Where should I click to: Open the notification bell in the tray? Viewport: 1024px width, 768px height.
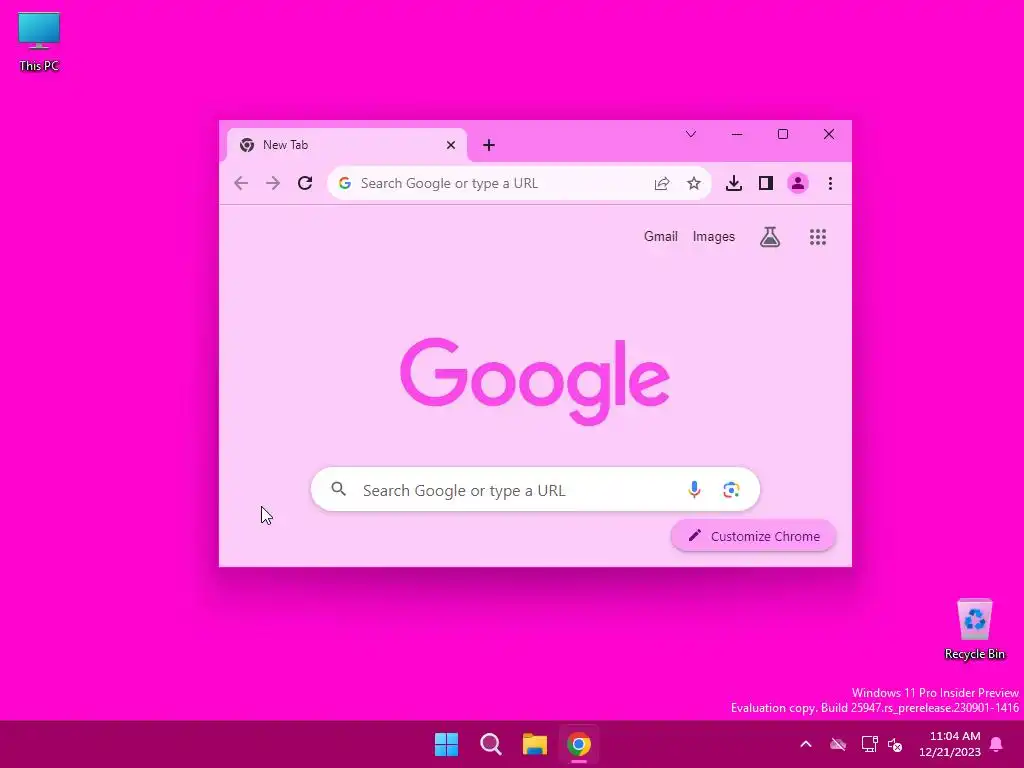[x=996, y=744]
